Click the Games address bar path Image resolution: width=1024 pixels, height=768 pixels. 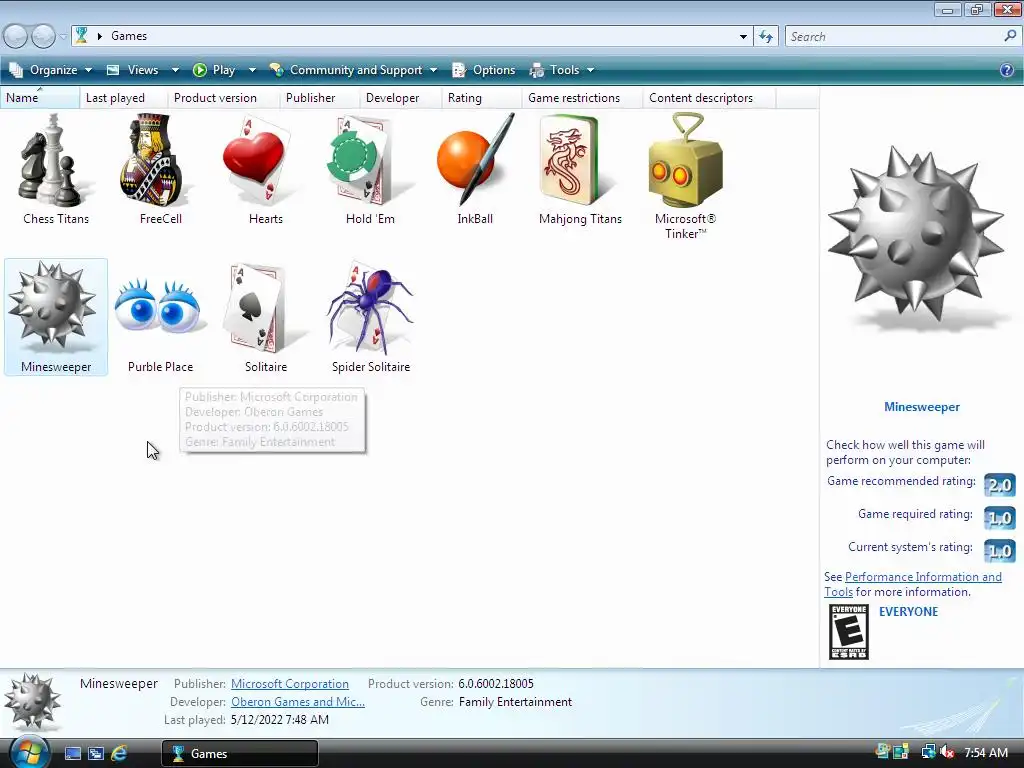(x=129, y=36)
